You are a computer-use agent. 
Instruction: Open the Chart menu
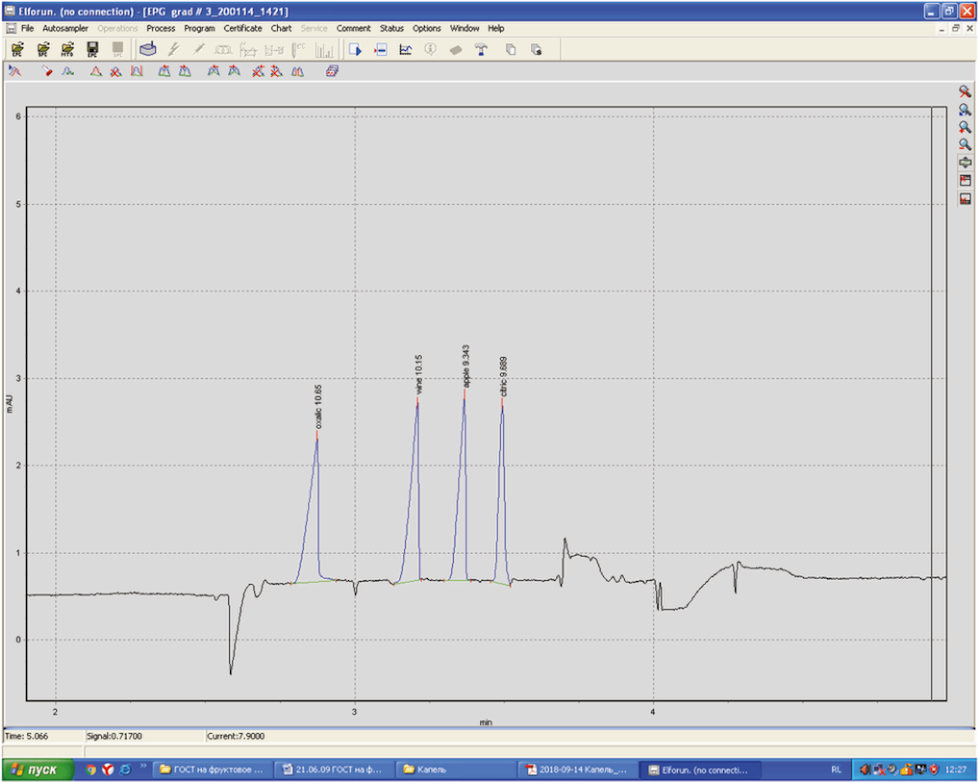pyautogui.click(x=281, y=28)
